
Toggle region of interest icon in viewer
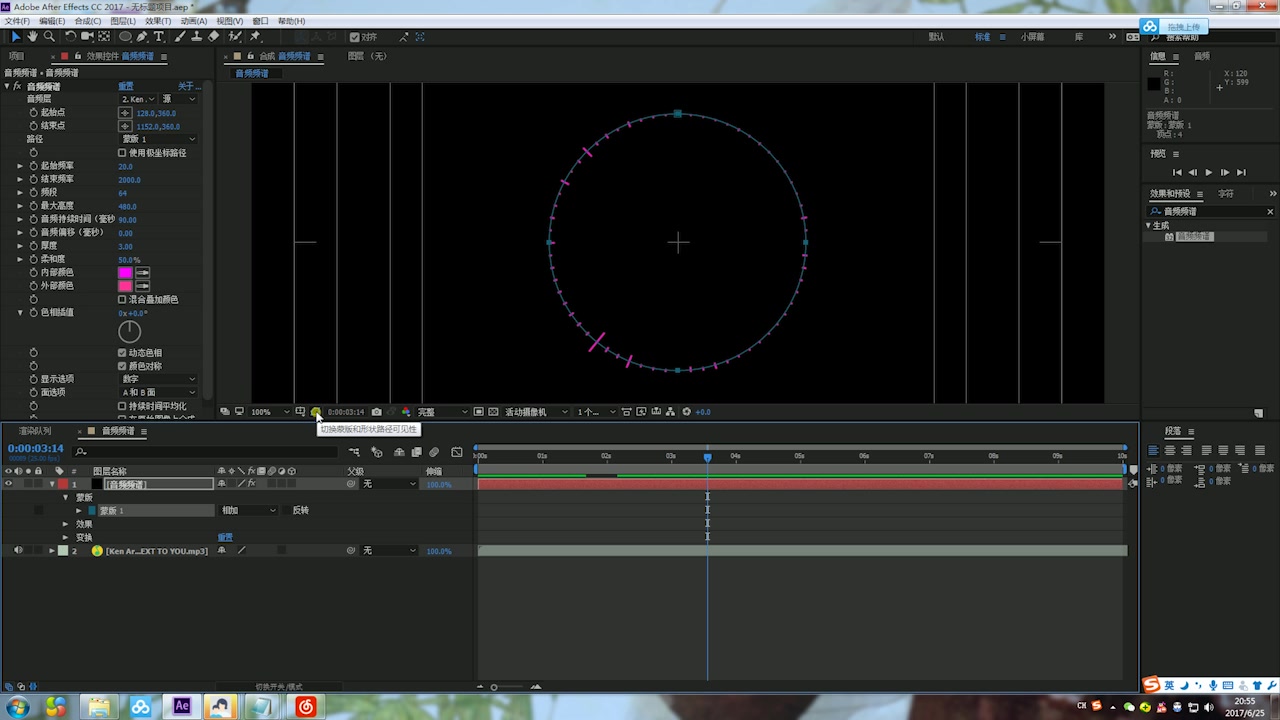coord(479,412)
